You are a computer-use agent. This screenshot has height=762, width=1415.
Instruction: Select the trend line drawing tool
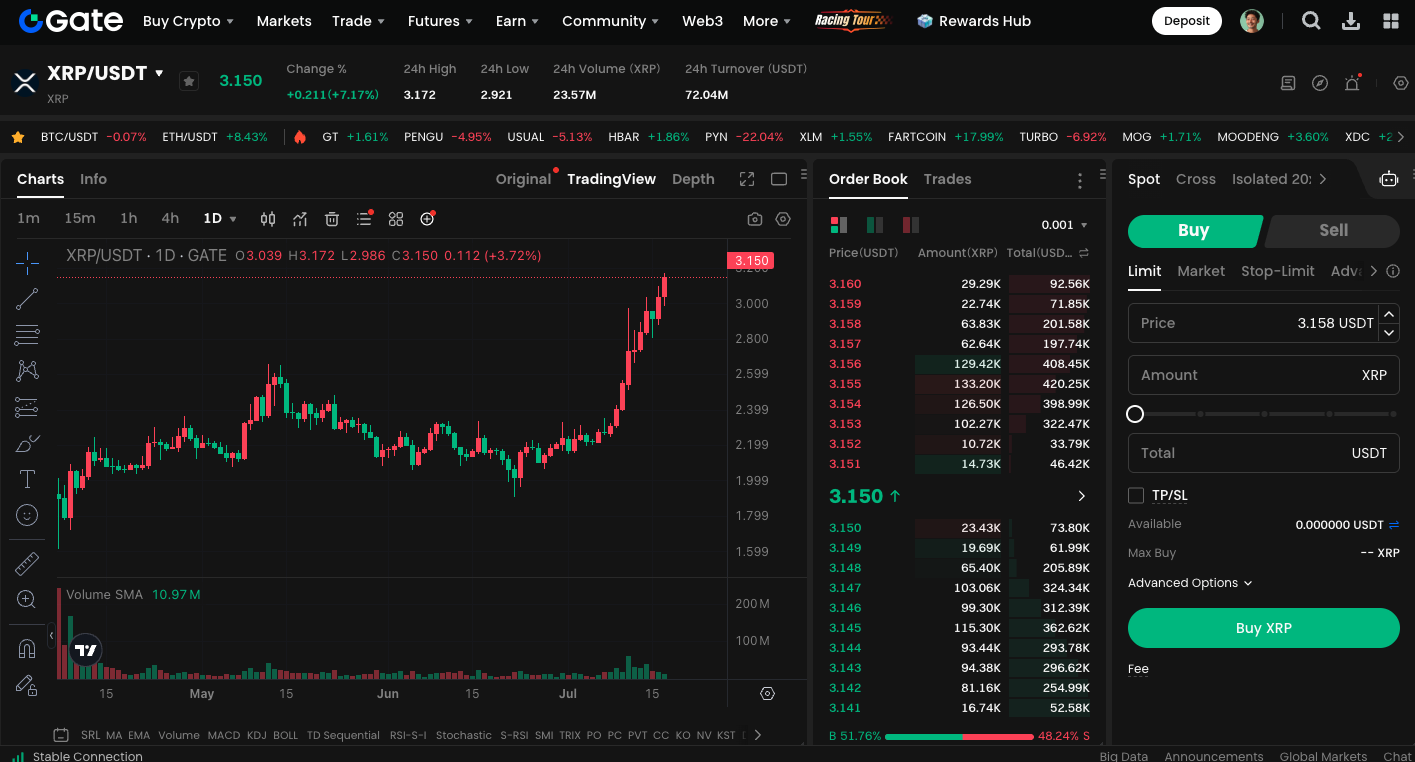tap(27, 298)
